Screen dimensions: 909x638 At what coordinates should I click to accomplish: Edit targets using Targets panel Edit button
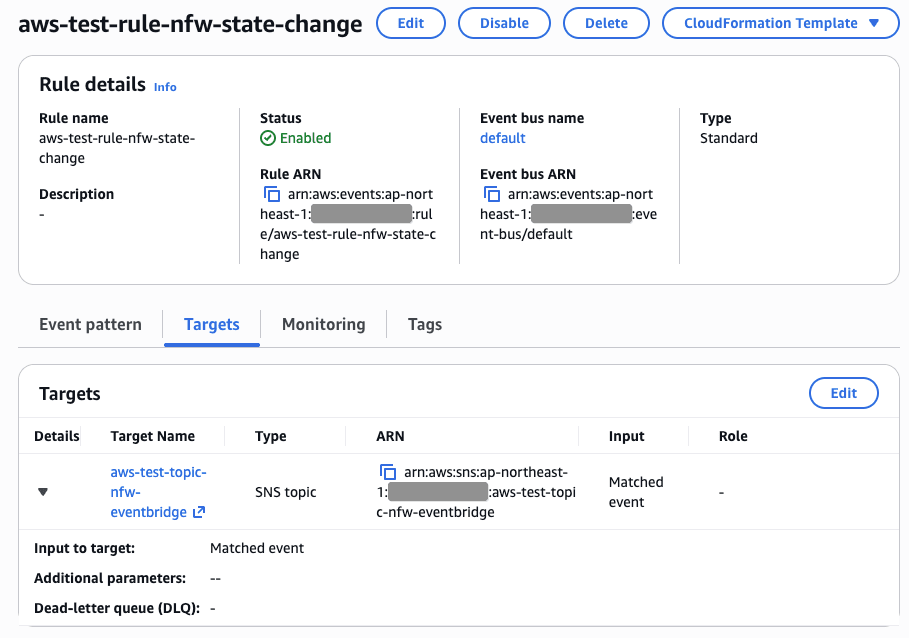point(843,393)
